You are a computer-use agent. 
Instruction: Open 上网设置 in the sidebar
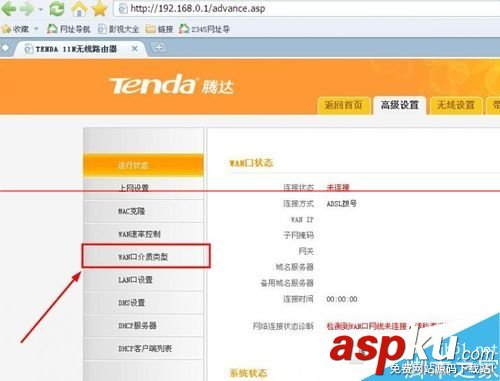coord(143,188)
